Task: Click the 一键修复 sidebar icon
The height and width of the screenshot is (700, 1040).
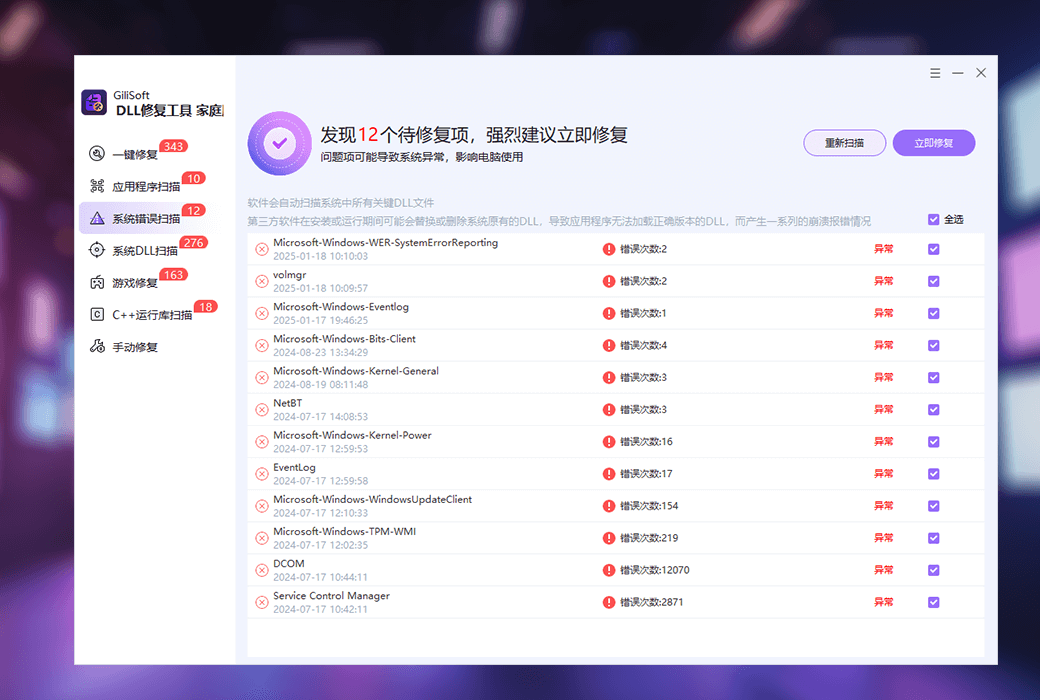Action: 97,154
